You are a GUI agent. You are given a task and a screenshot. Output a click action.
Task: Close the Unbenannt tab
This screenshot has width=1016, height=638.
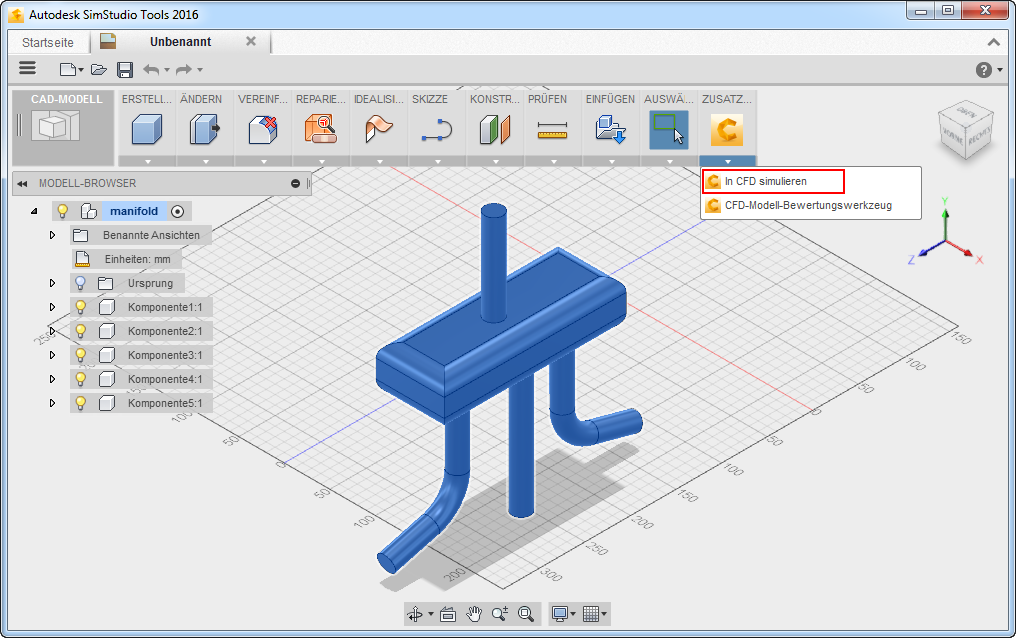pyautogui.click(x=251, y=41)
